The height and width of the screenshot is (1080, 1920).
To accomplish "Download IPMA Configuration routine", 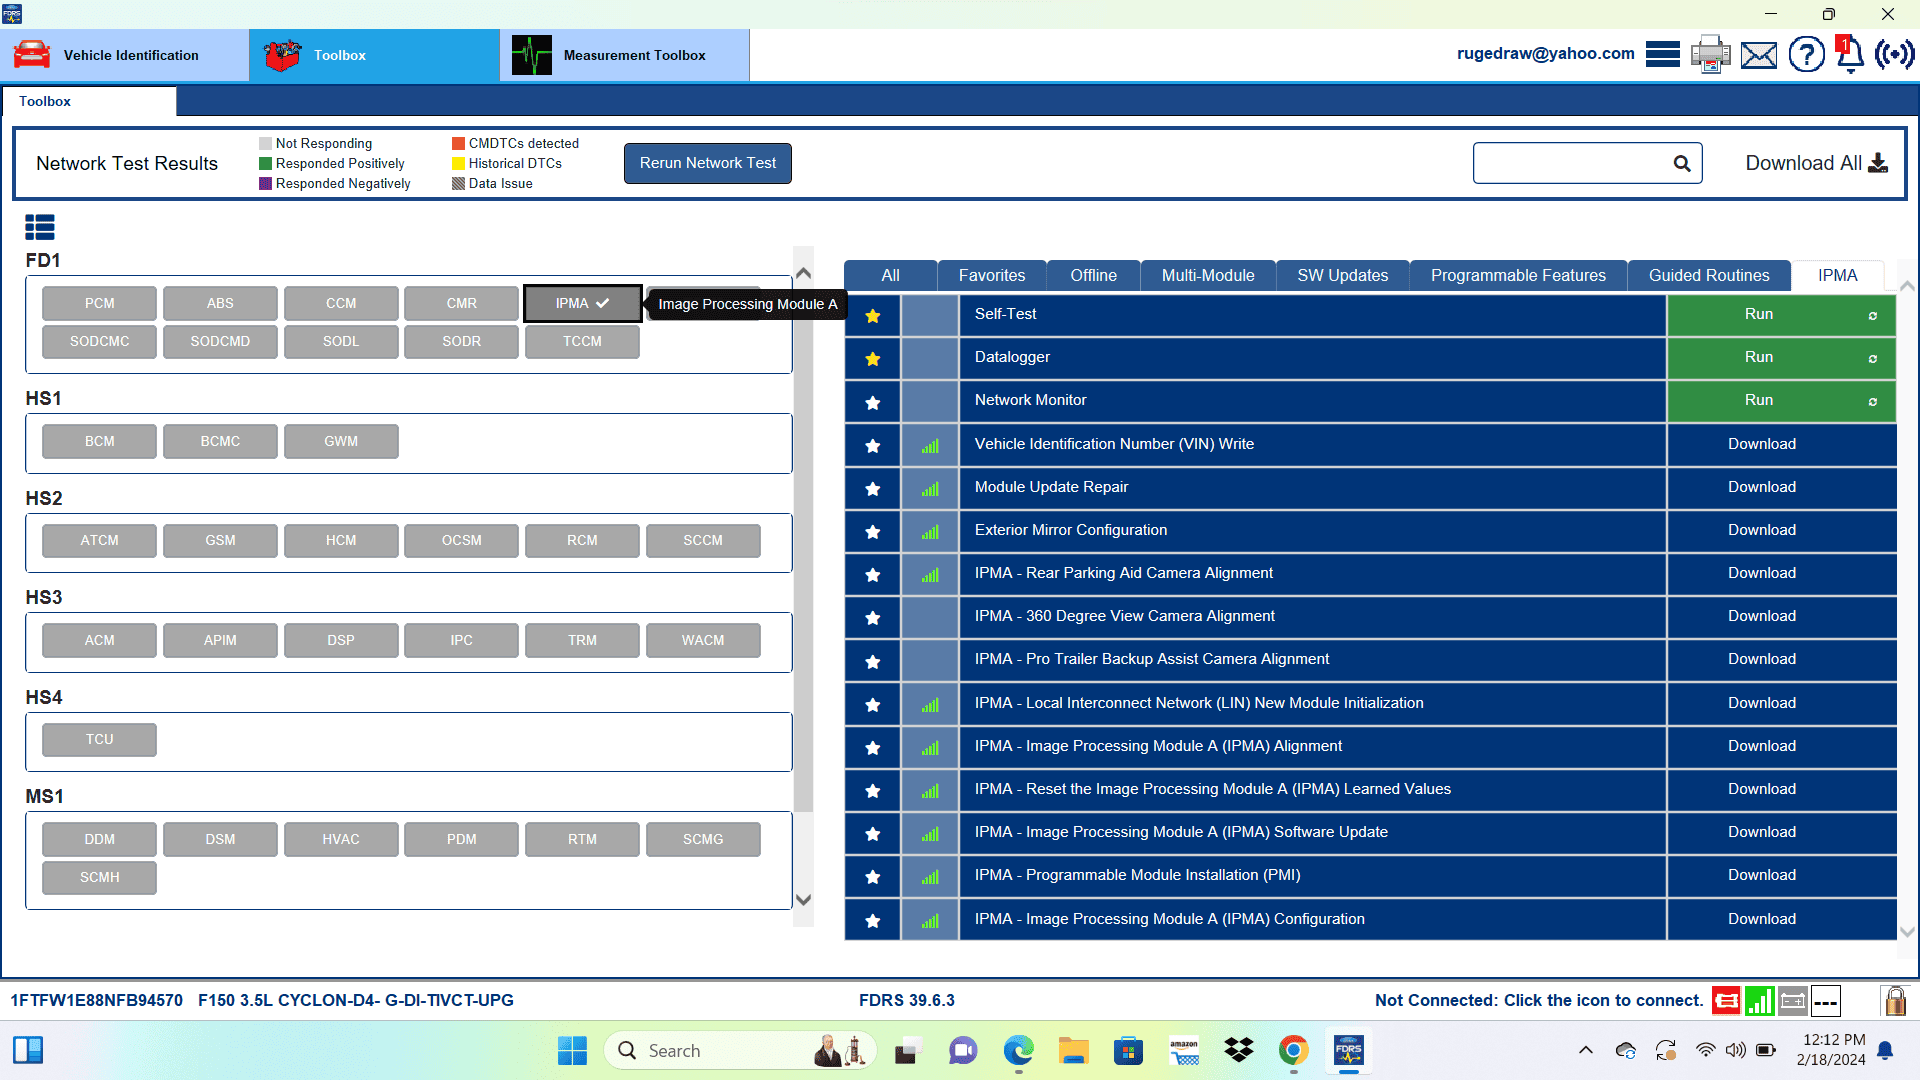I will (x=1781, y=919).
